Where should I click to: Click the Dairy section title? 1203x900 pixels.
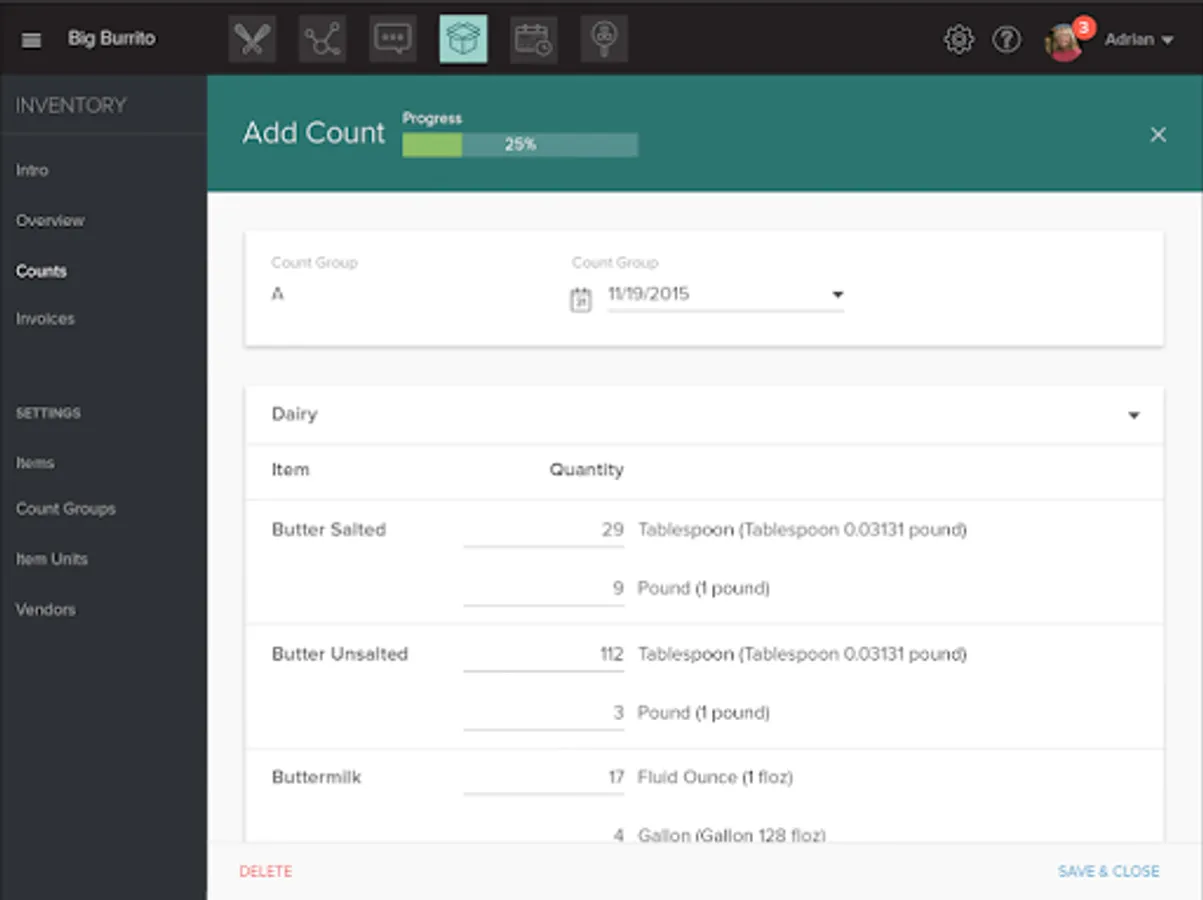pos(294,414)
